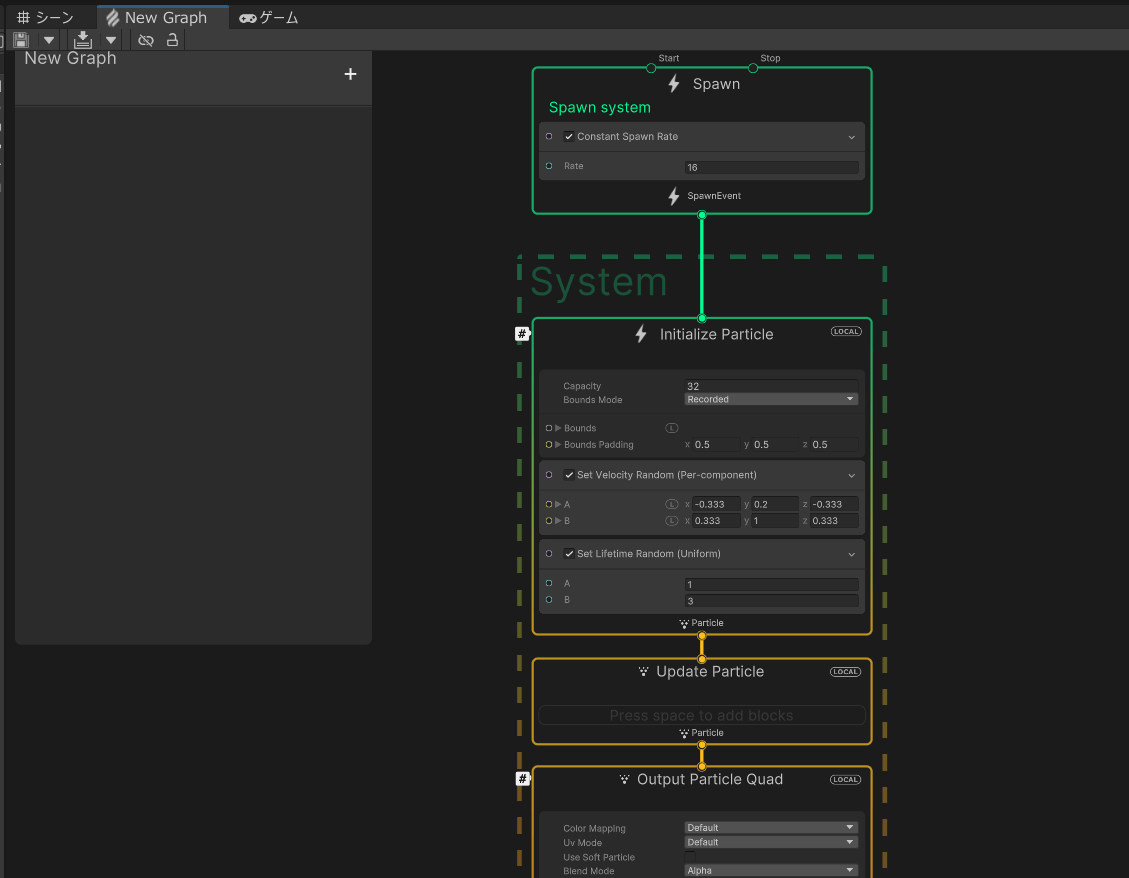Open the Bounds Mode dropdown
Viewport: 1129px width, 878px height.
click(771, 399)
